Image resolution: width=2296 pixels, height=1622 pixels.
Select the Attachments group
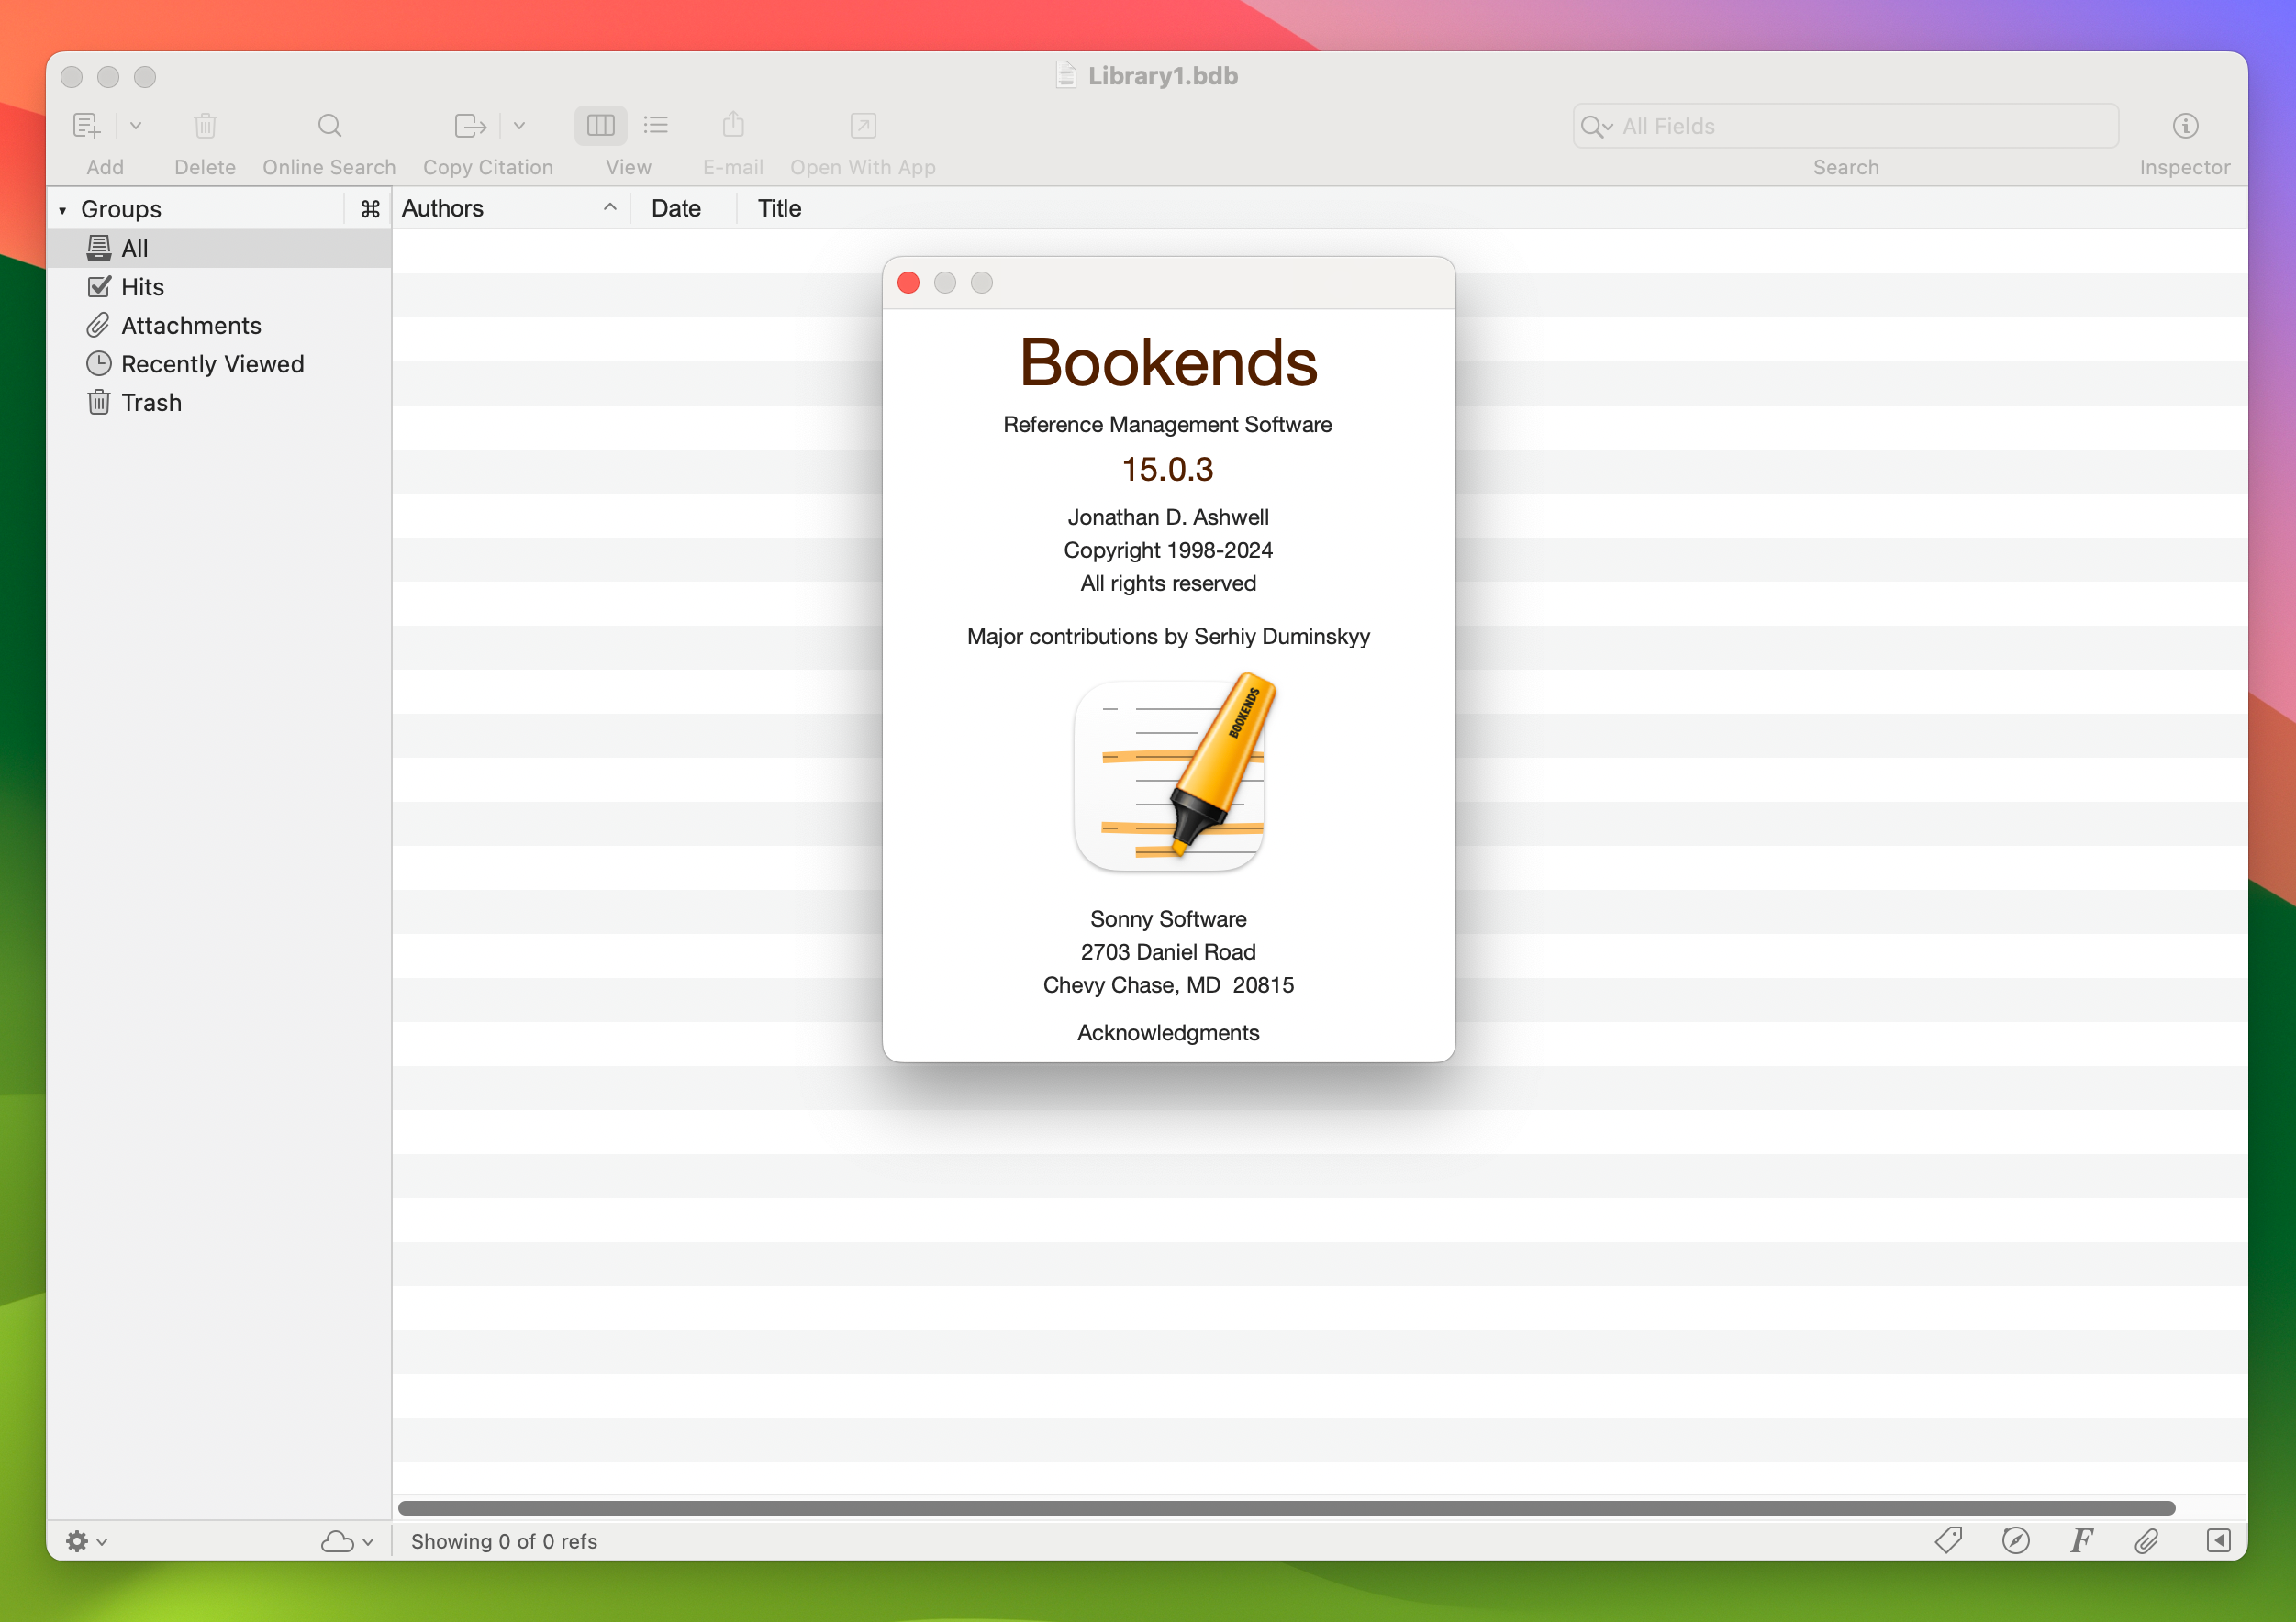191,325
